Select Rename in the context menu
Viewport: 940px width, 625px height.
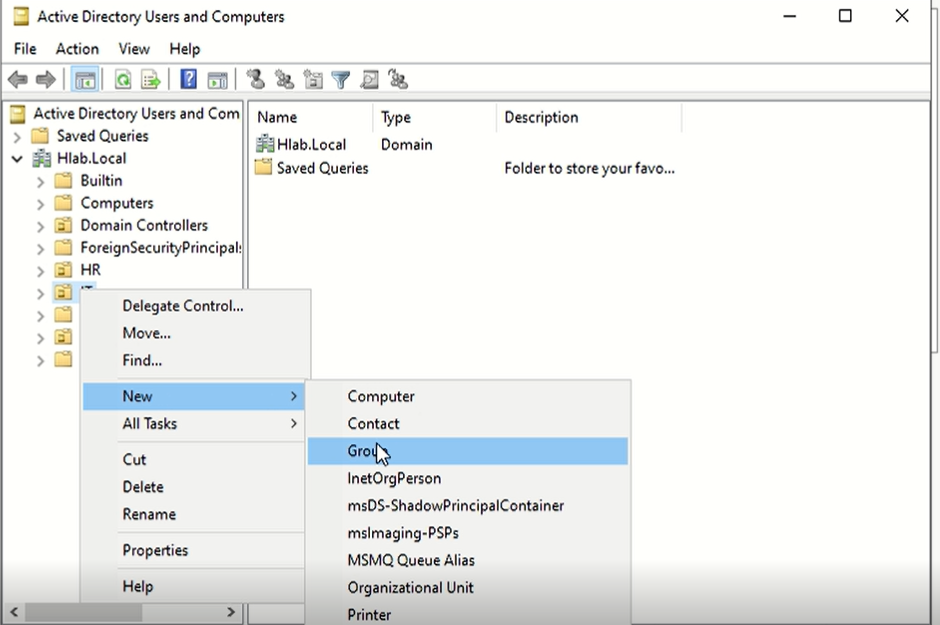195,514
